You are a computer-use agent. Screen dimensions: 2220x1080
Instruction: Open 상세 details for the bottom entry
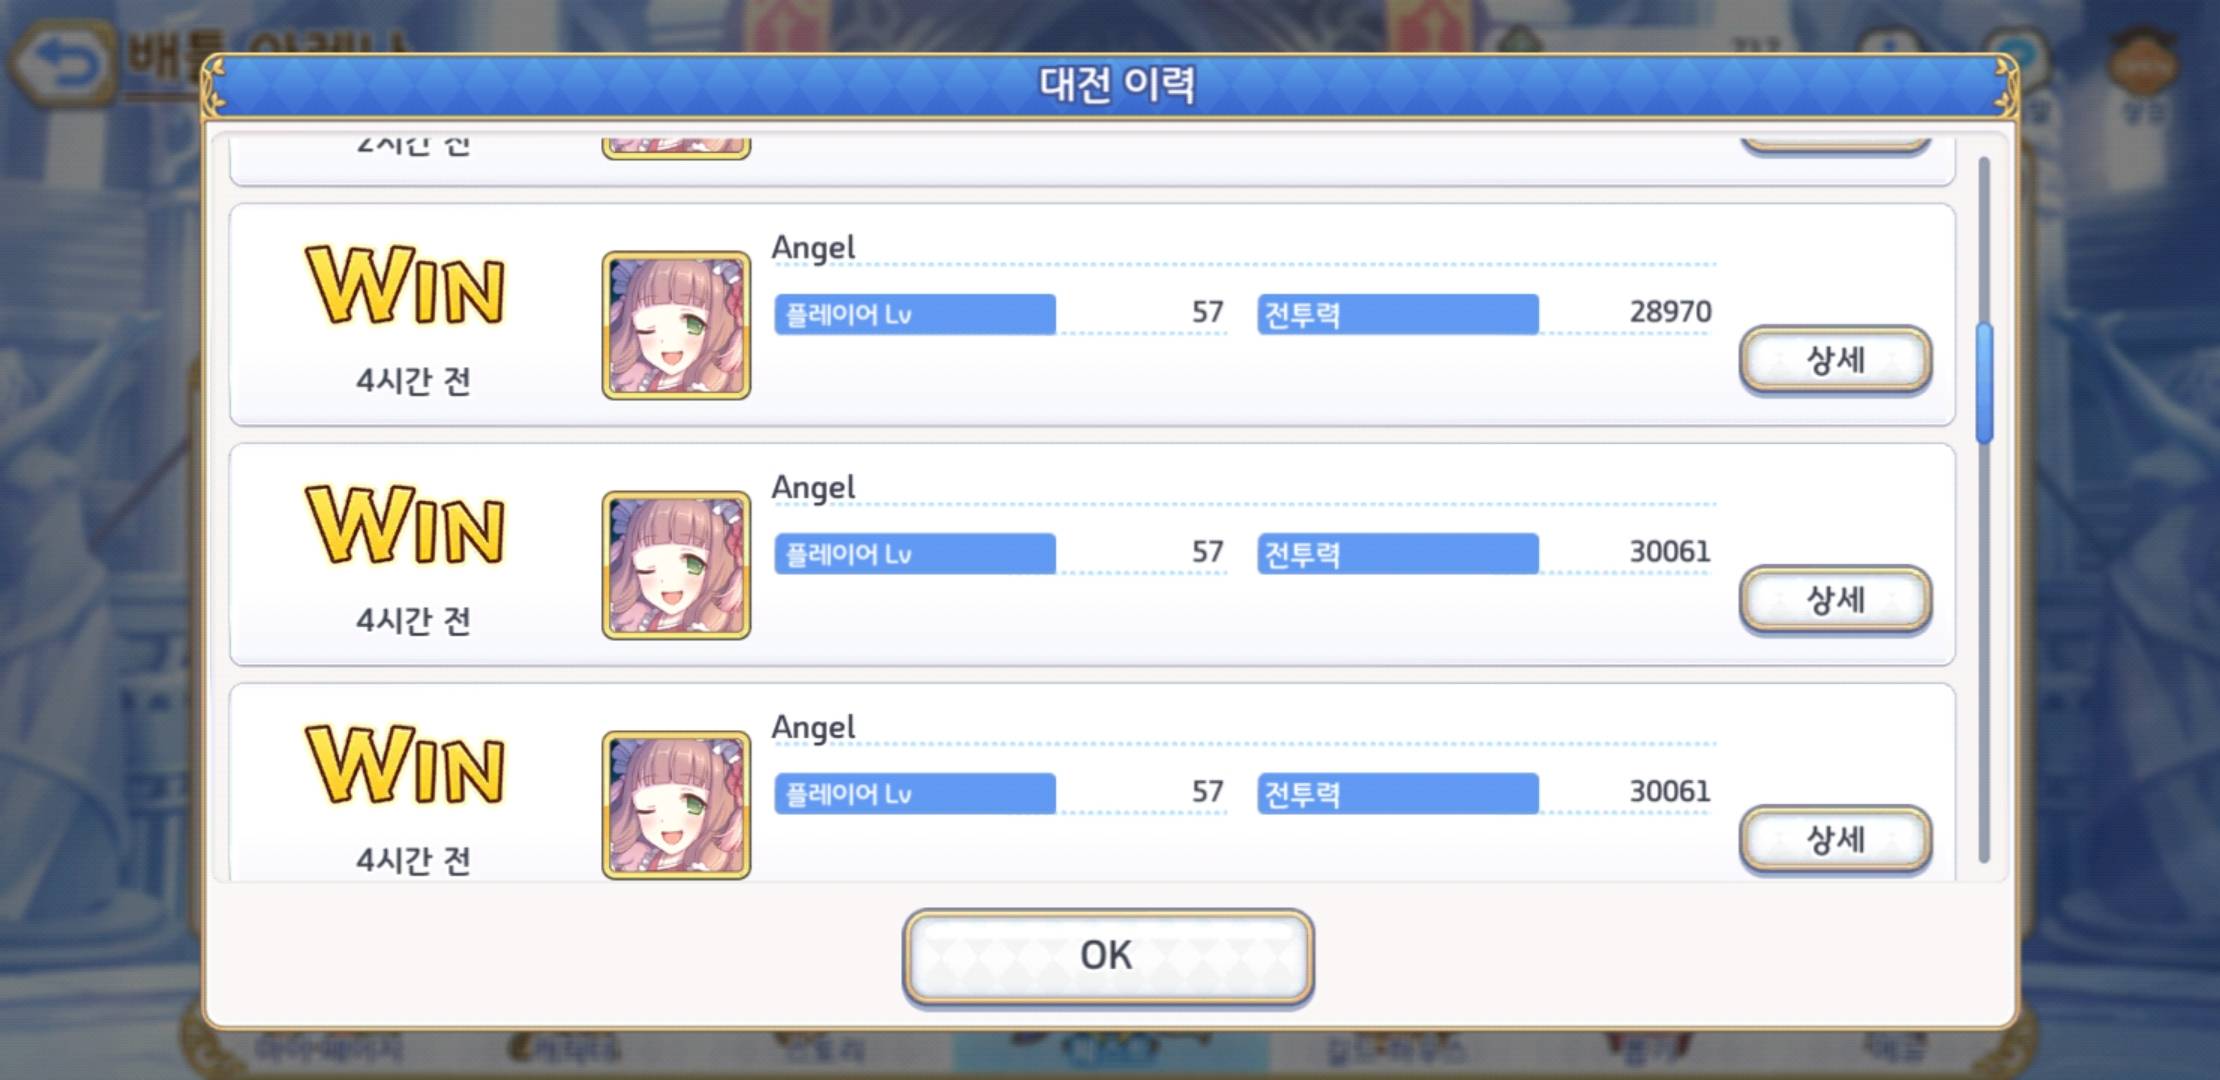(x=1835, y=839)
